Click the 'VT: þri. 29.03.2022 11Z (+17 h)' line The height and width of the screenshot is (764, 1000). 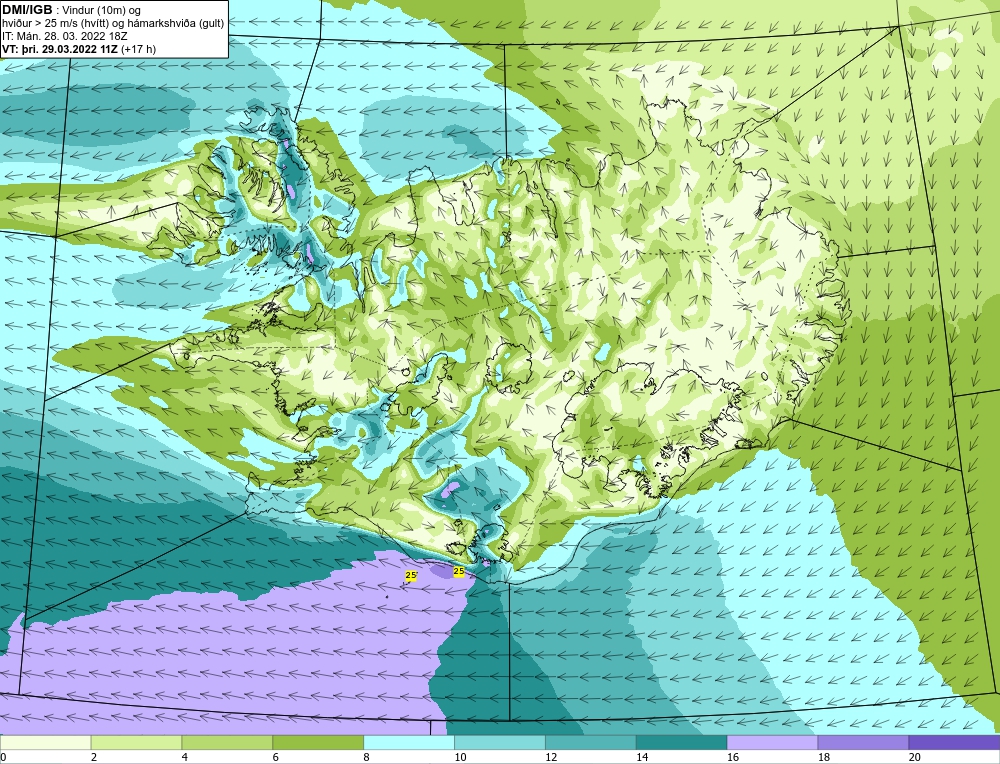[78, 48]
